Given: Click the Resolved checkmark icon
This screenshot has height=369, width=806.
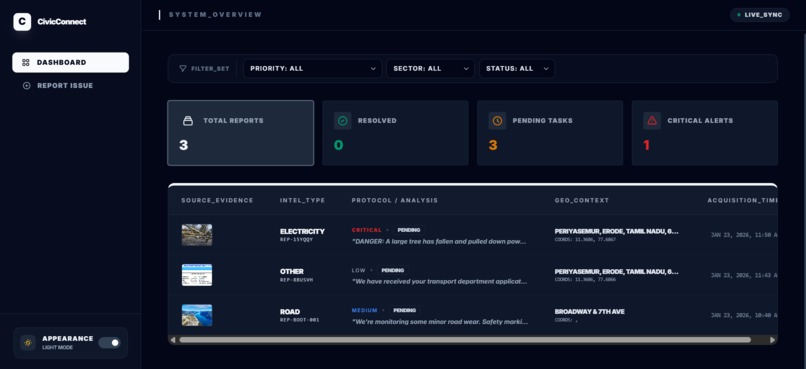Looking at the screenshot, I should pyautogui.click(x=342, y=121).
